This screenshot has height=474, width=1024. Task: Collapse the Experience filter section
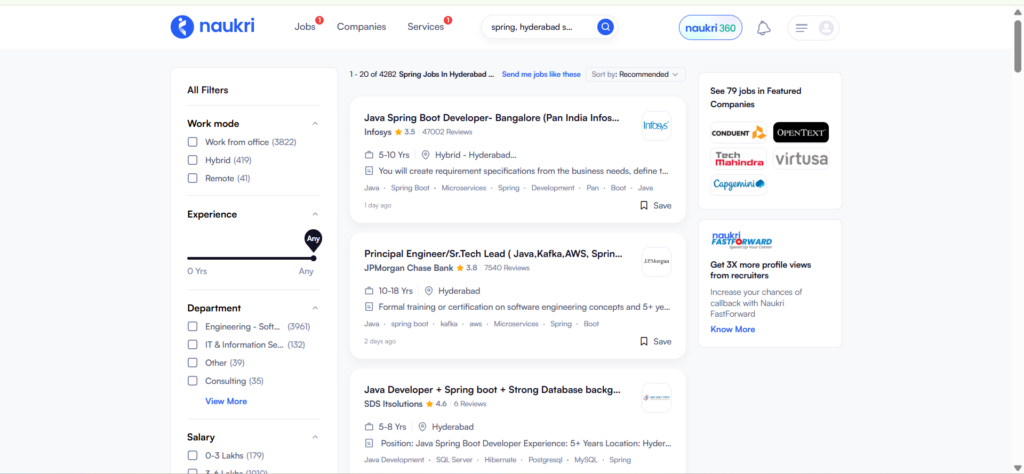315,214
